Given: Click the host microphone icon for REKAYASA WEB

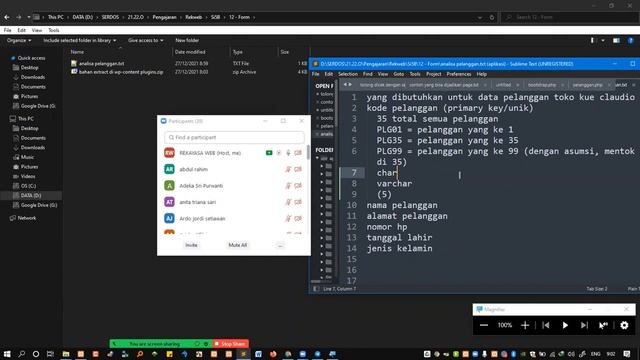Looking at the screenshot, I should pos(288,153).
